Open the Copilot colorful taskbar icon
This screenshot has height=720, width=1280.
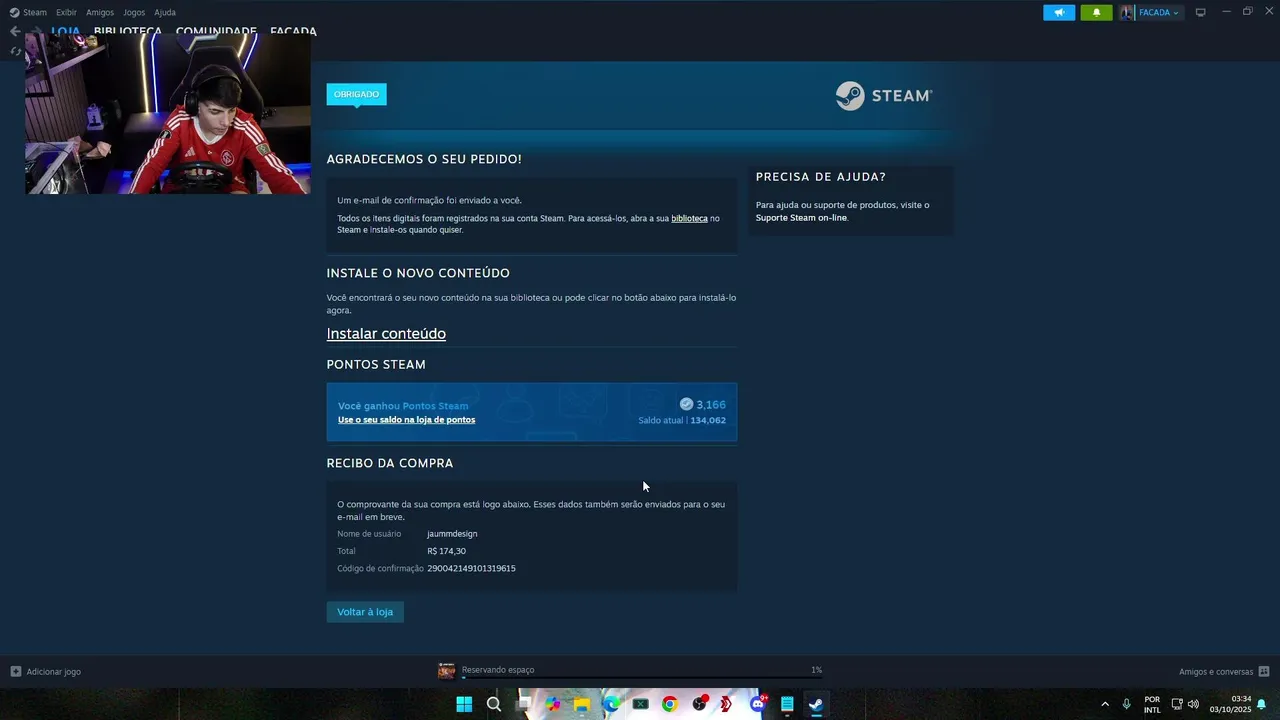click(x=552, y=704)
